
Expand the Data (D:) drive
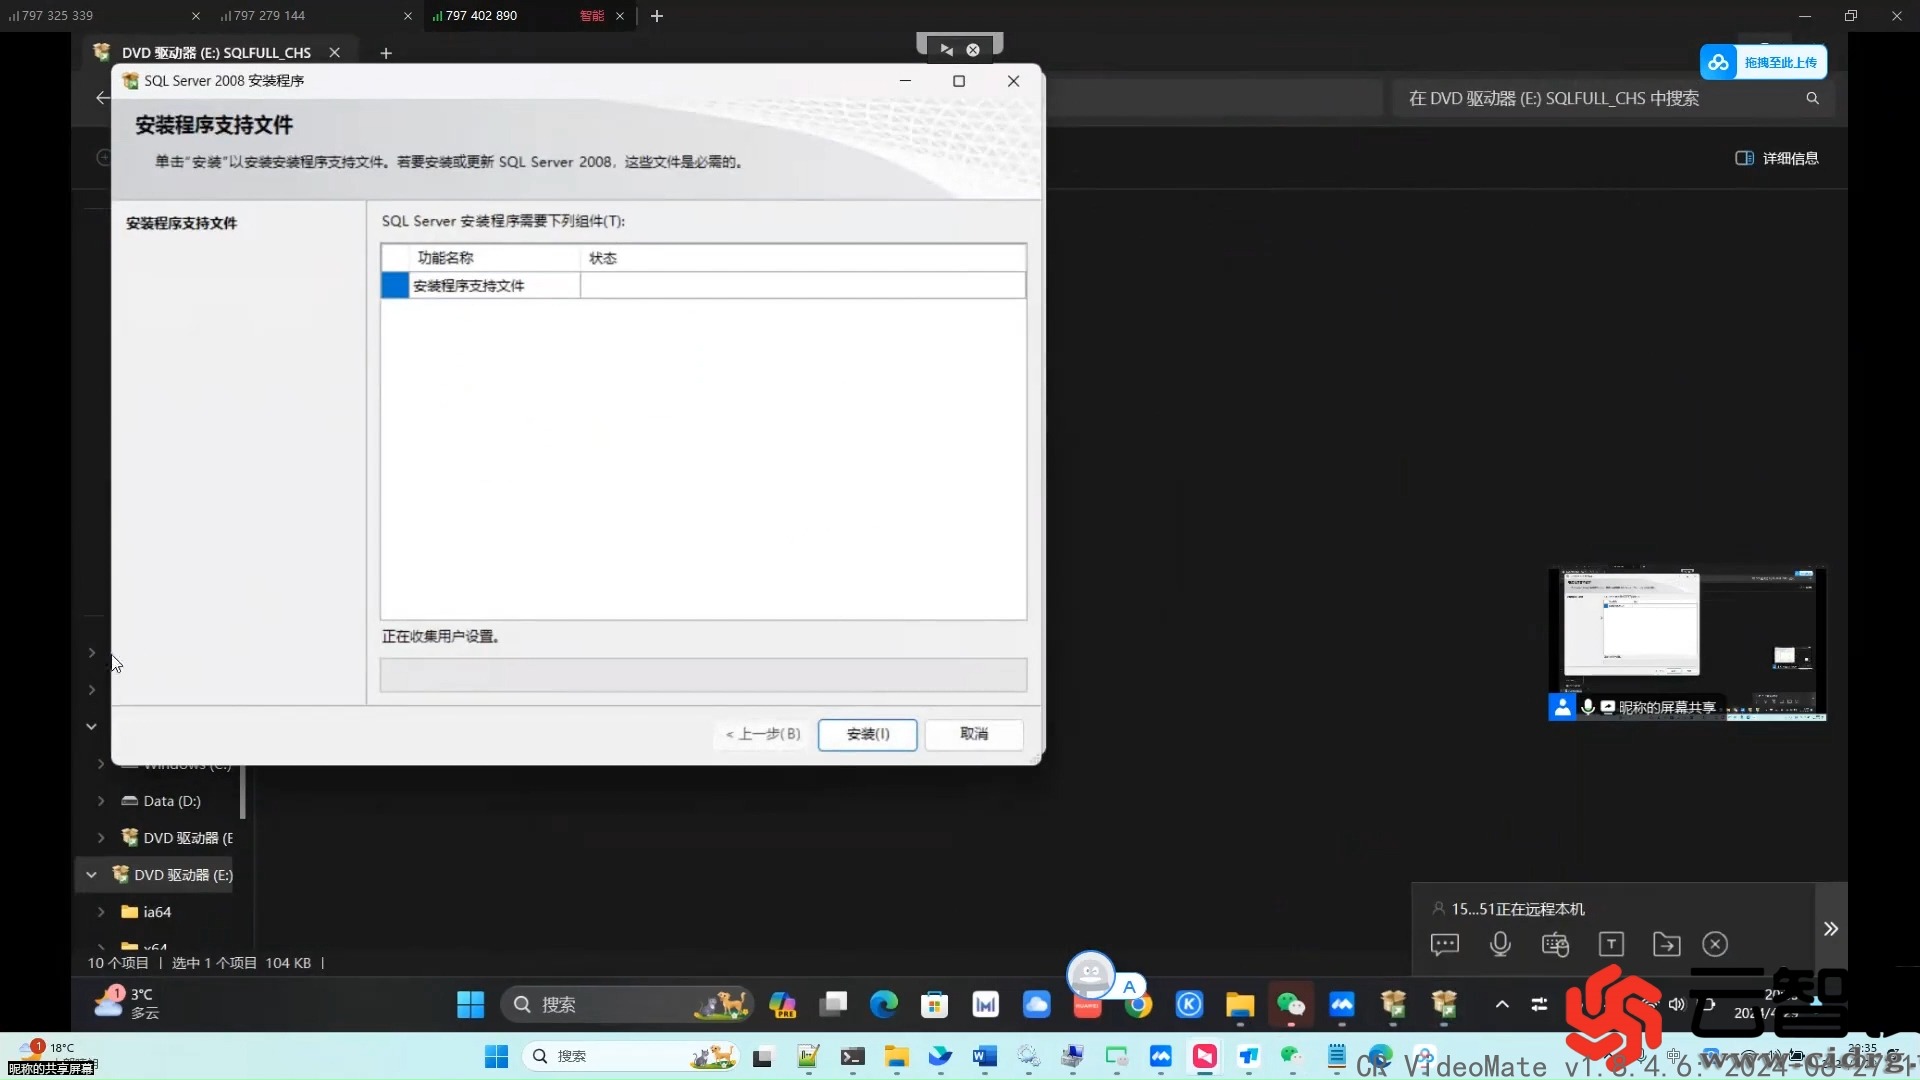[101, 801]
